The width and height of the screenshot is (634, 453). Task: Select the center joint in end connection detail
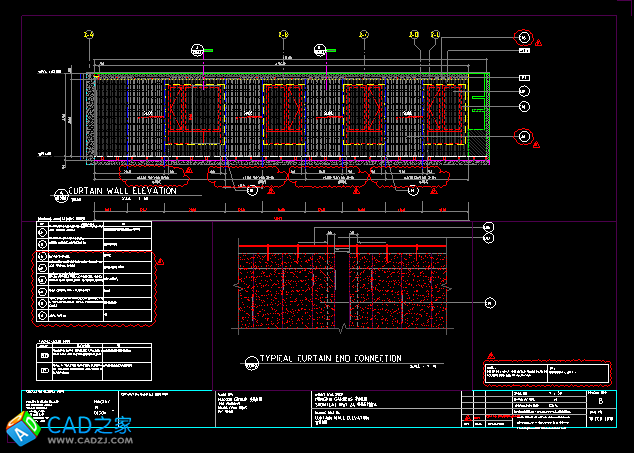coord(342,290)
